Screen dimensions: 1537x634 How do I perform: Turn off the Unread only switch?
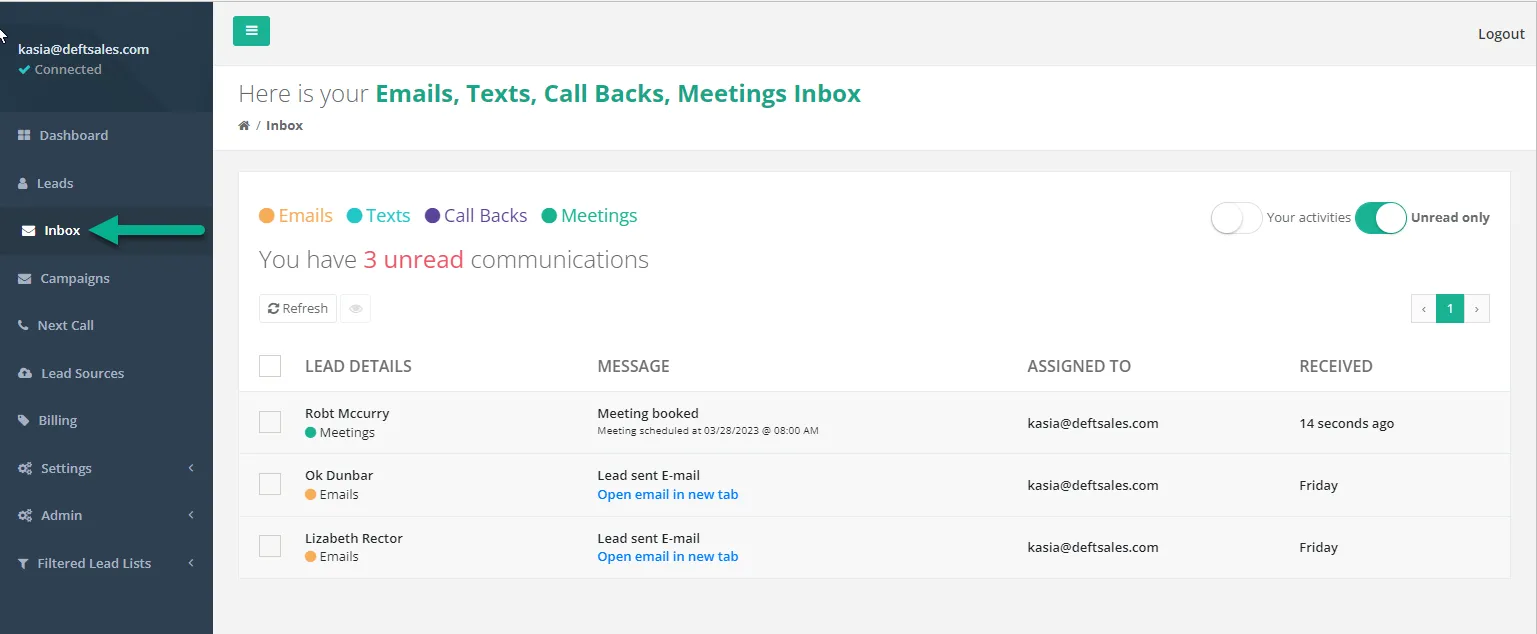[x=1381, y=218]
